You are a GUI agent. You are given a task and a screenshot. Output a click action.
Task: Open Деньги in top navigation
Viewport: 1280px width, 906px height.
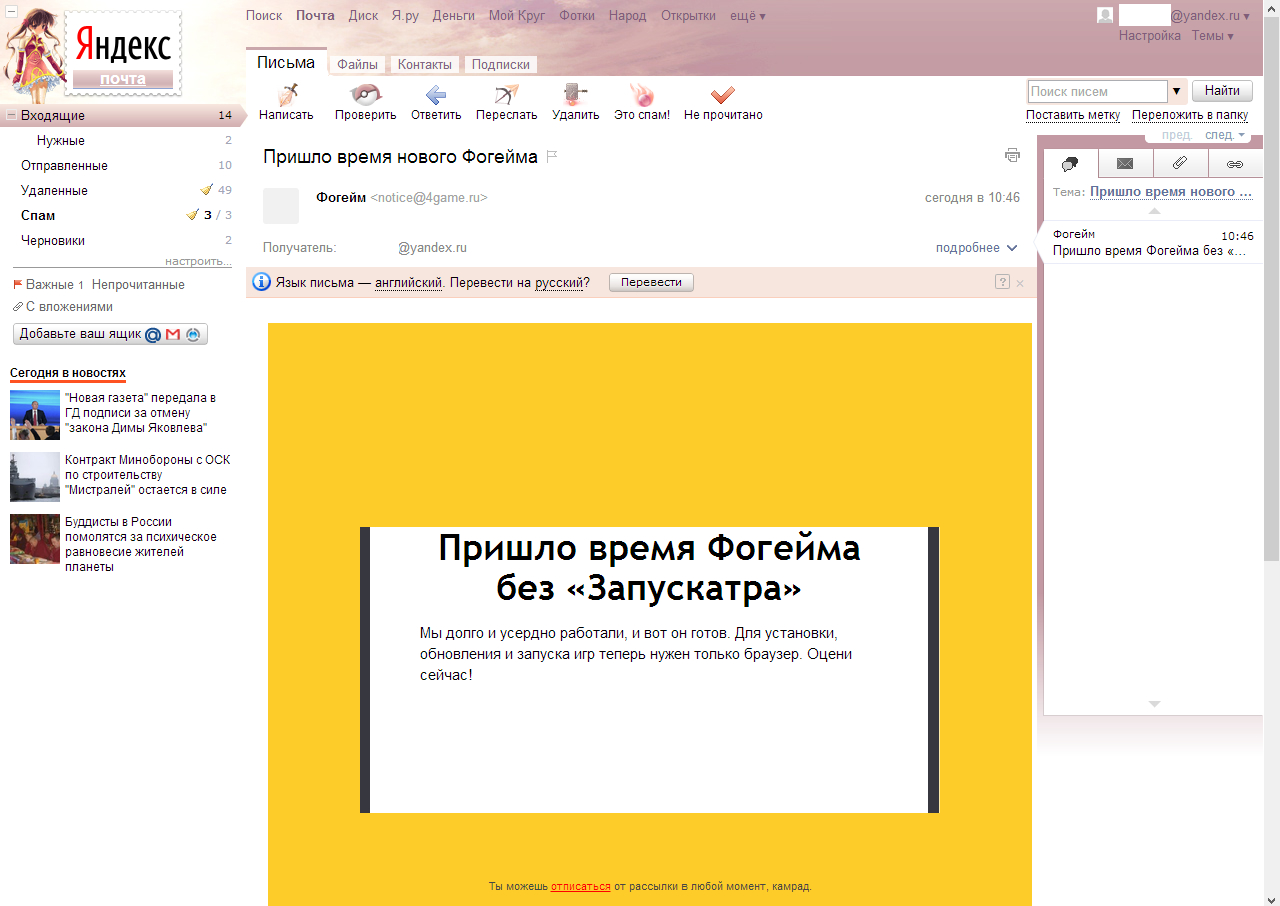(x=454, y=16)
